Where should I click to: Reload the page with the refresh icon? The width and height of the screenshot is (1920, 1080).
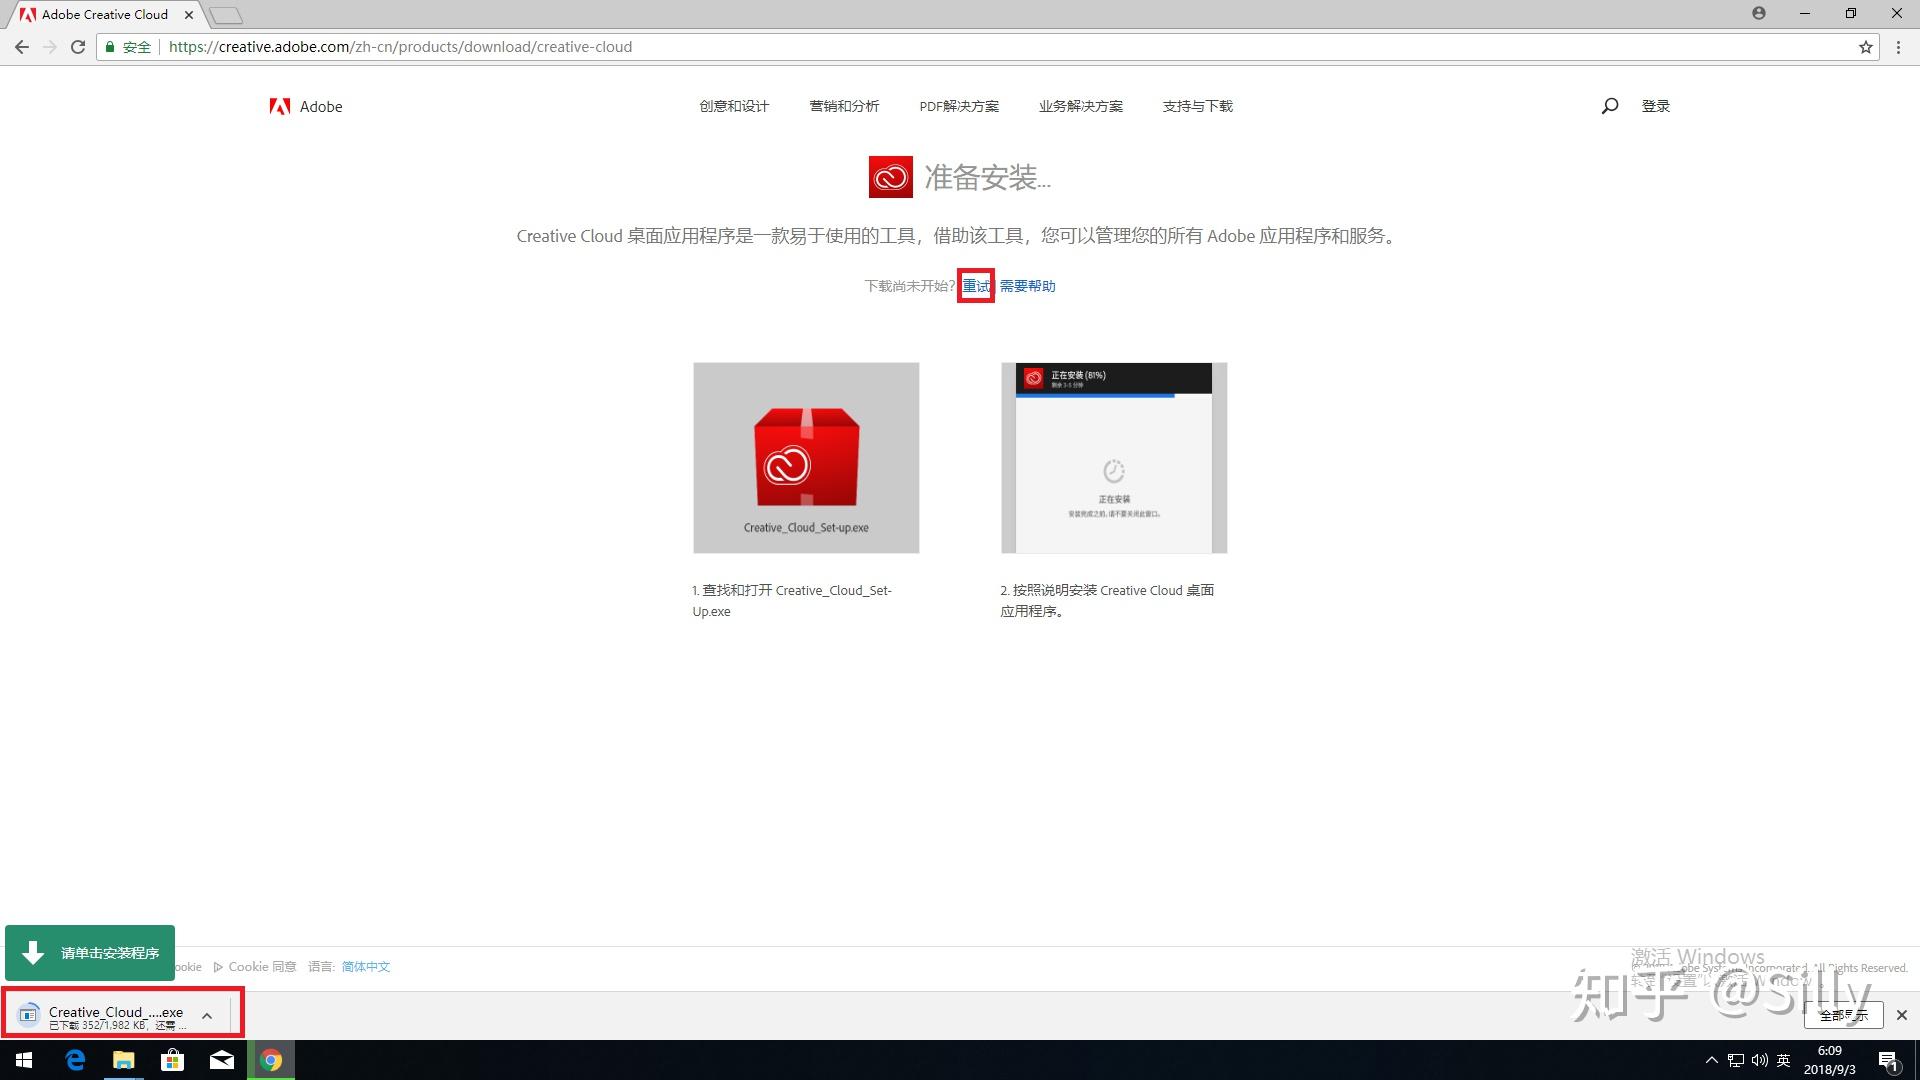(x=78, y=47)
